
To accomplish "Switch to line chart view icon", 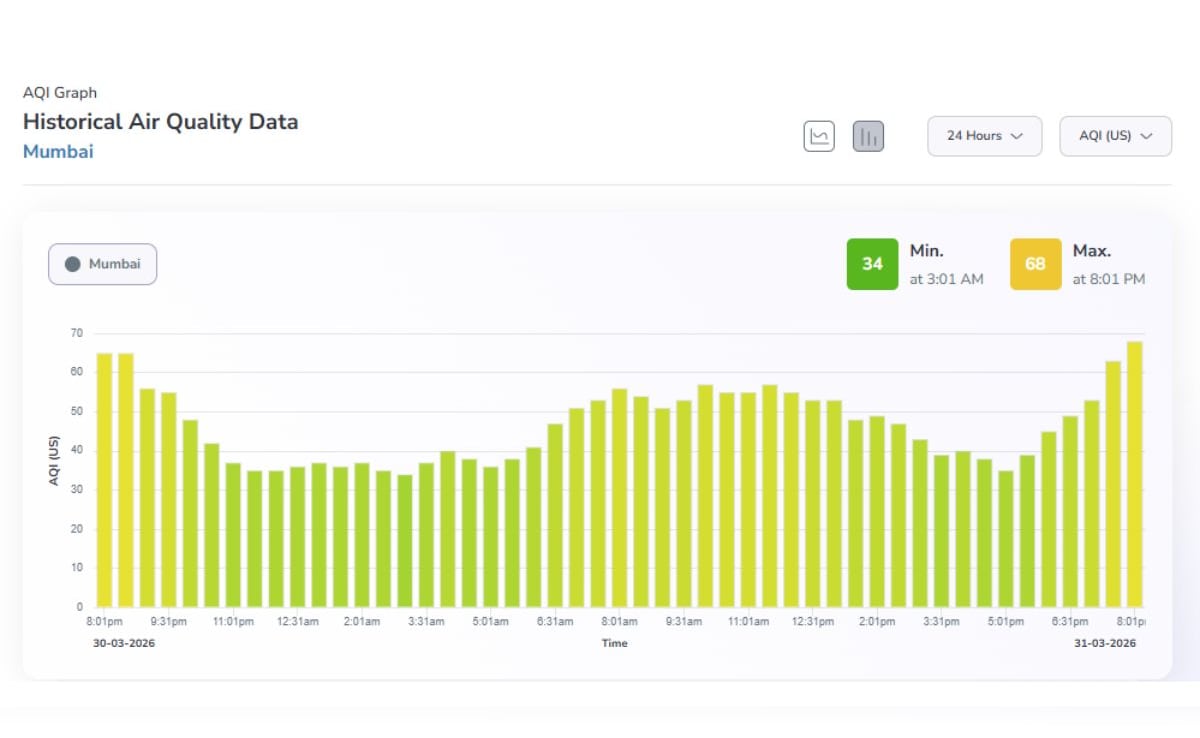I will click(819, 136).
